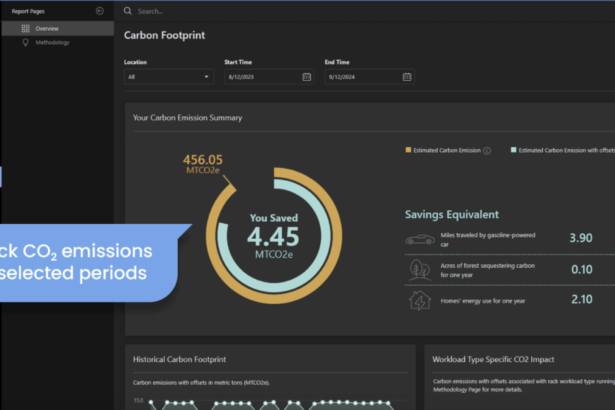Click the Workload Type Specific CO2 Impact heading

pyautogui.click(x=493, y=359)
